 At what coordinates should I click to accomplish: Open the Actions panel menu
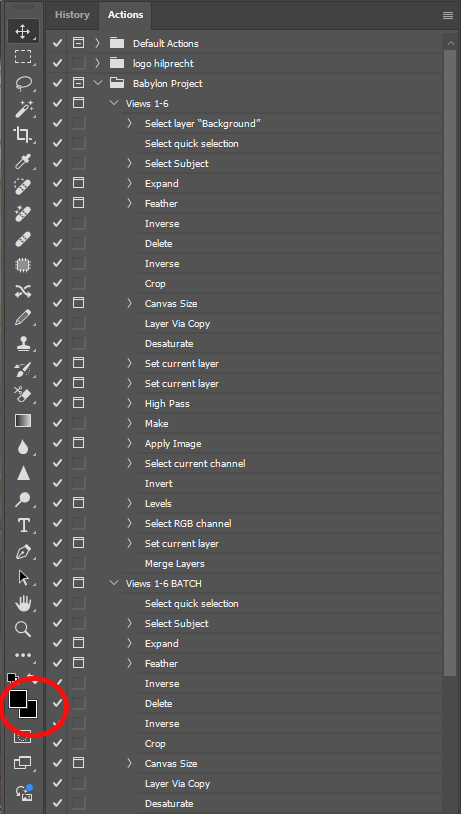click(x=448, y=16)
